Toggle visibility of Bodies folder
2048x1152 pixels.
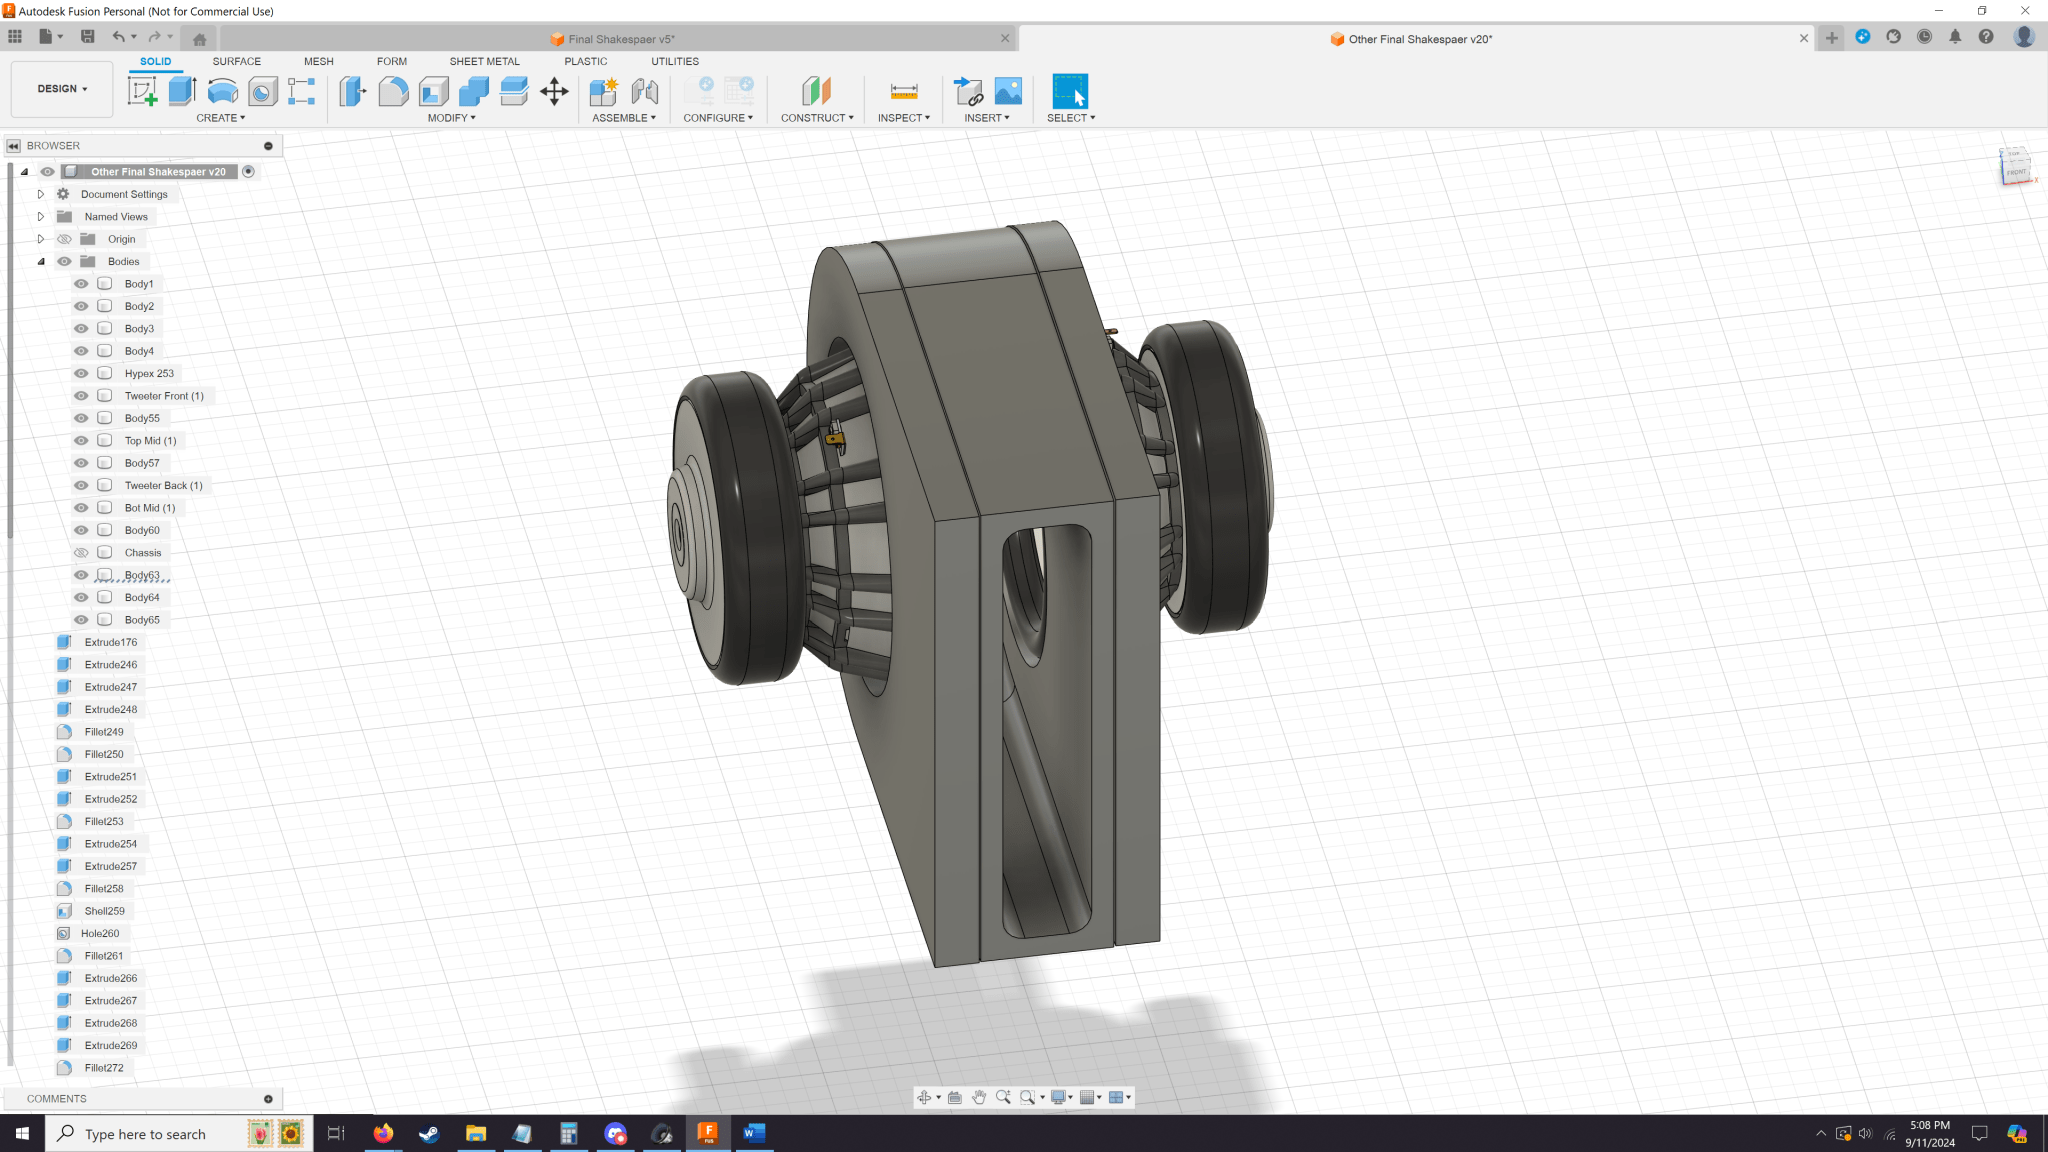[65, 262]
